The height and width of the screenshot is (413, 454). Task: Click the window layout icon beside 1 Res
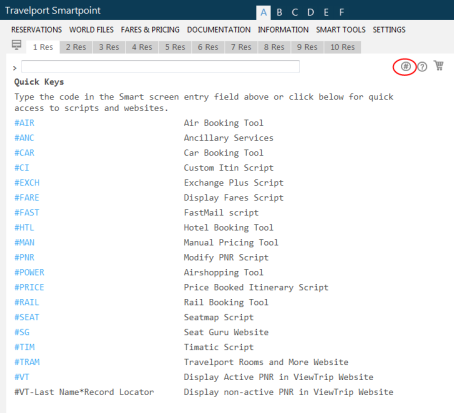[x=16, y=45]
